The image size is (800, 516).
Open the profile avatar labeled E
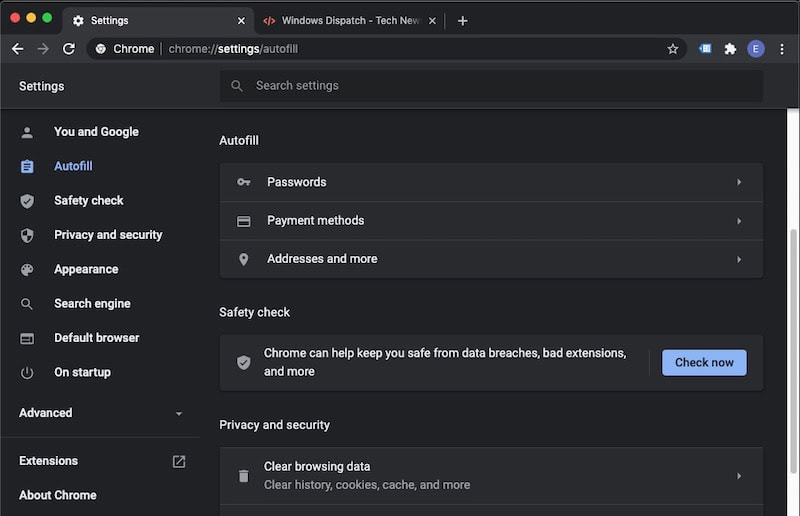pos(756,49)
